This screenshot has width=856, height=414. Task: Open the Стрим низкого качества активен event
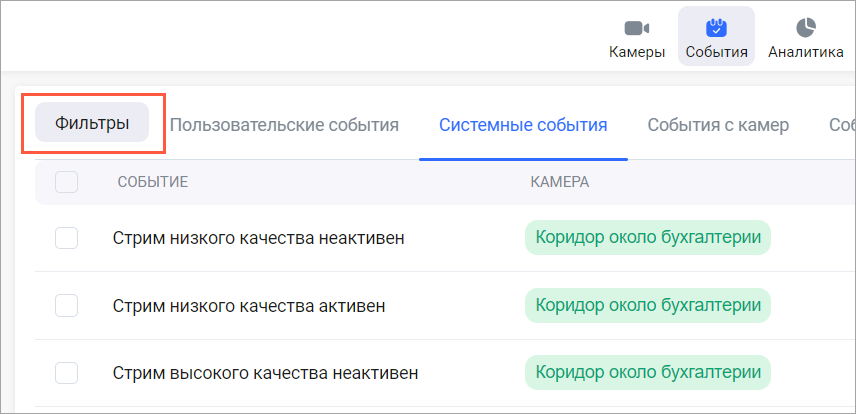pos(249,305)
